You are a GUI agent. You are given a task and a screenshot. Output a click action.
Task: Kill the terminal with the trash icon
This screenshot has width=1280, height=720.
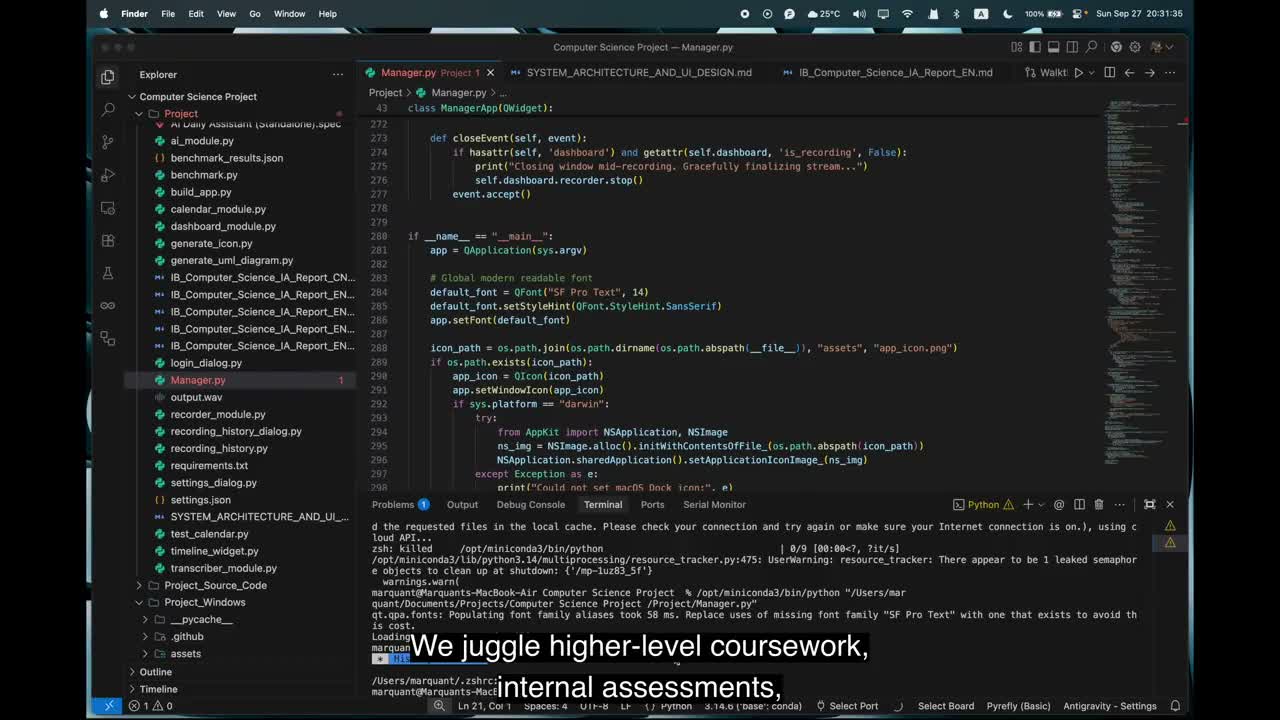click(1099, 504)
